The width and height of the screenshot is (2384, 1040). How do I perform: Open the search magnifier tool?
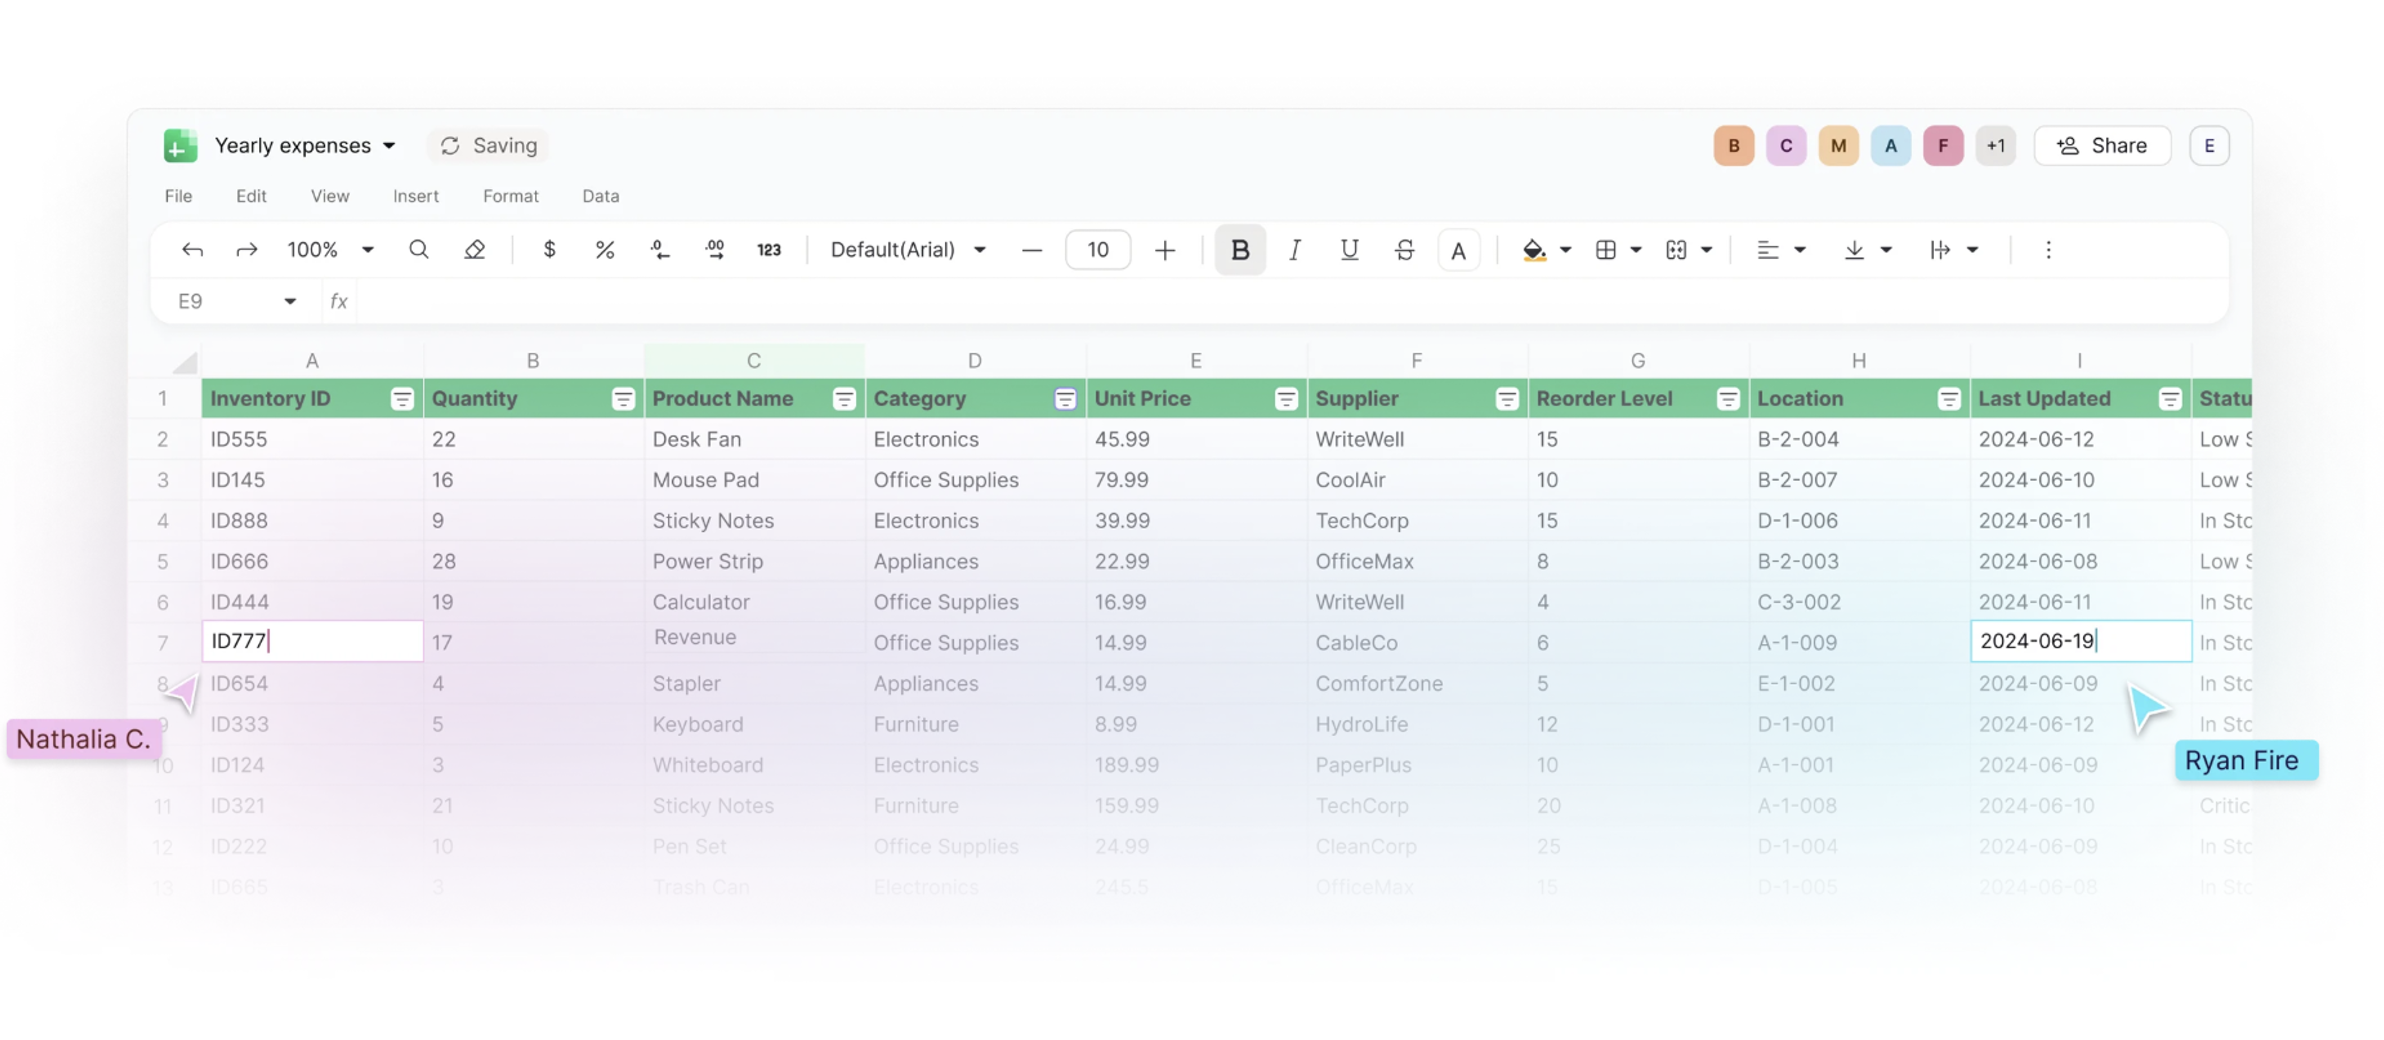(x=419, y=250)
